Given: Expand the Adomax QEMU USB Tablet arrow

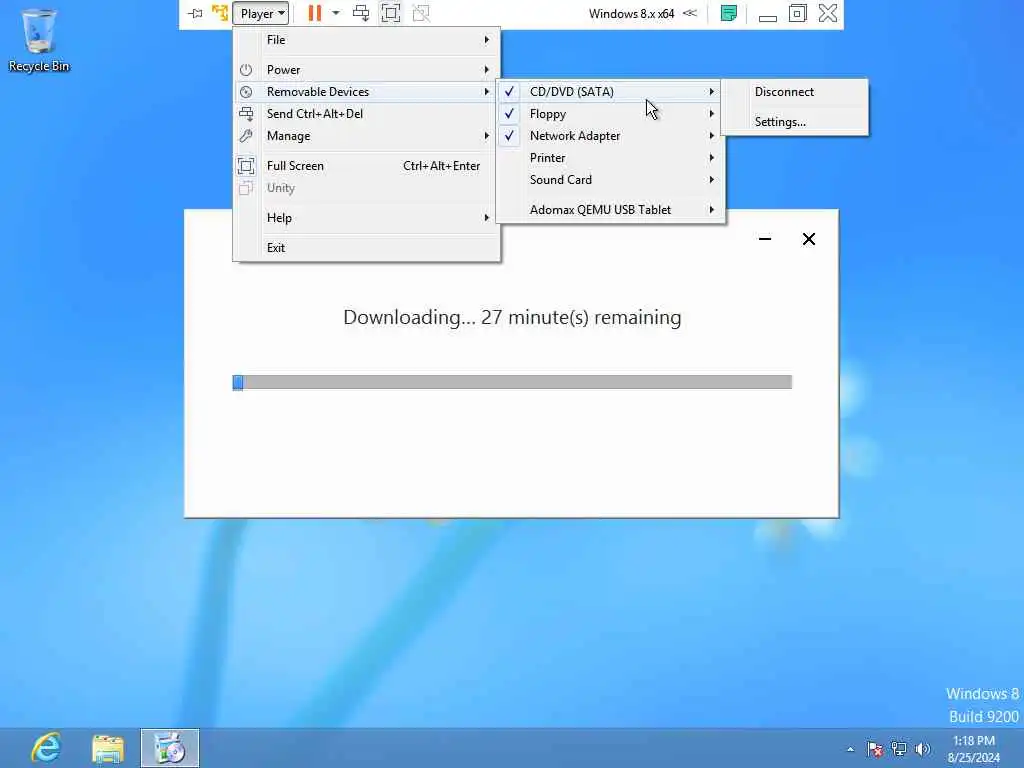Looking at the screenshot, I should tap(712, 210).
